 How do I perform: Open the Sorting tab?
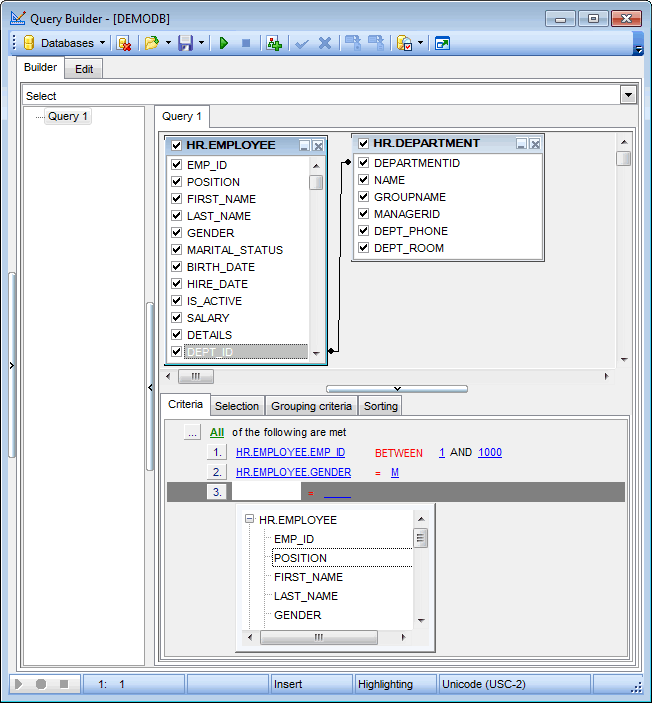pyautogui.click(x=381, y=406)
